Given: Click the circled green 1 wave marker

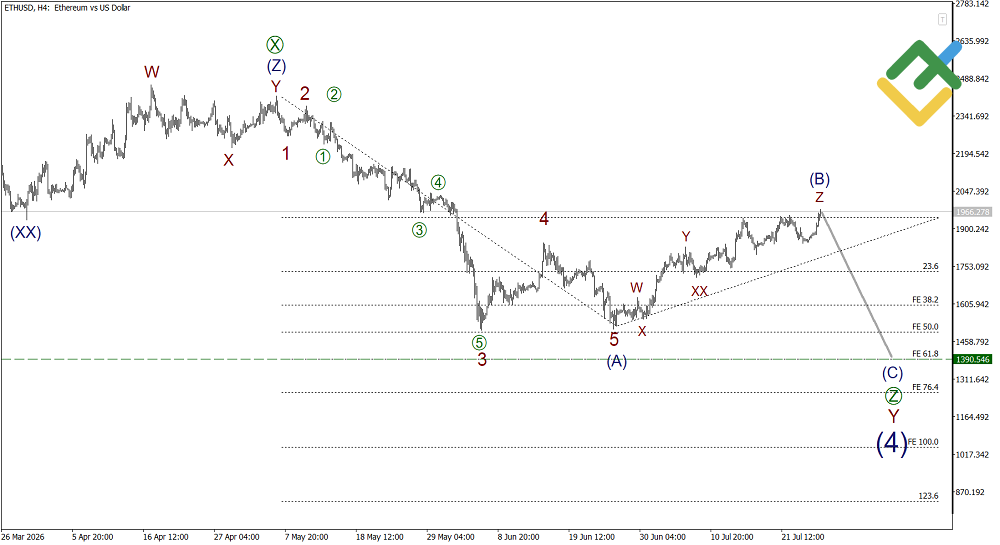Looking at the screenshot, I should click(323, 156).
